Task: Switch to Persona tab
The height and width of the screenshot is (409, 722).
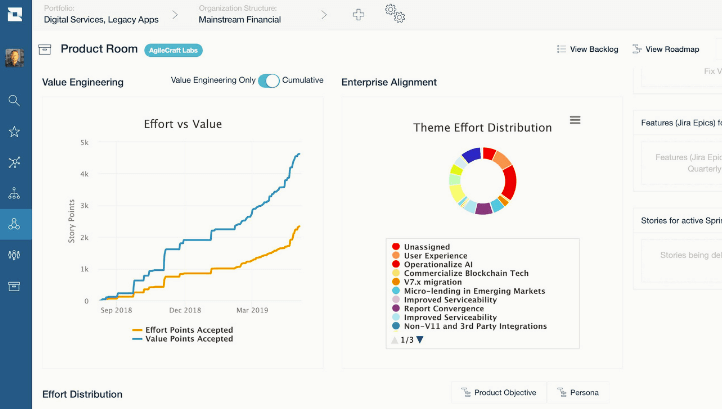Action: pyautogui.click(x=579, y=393)
